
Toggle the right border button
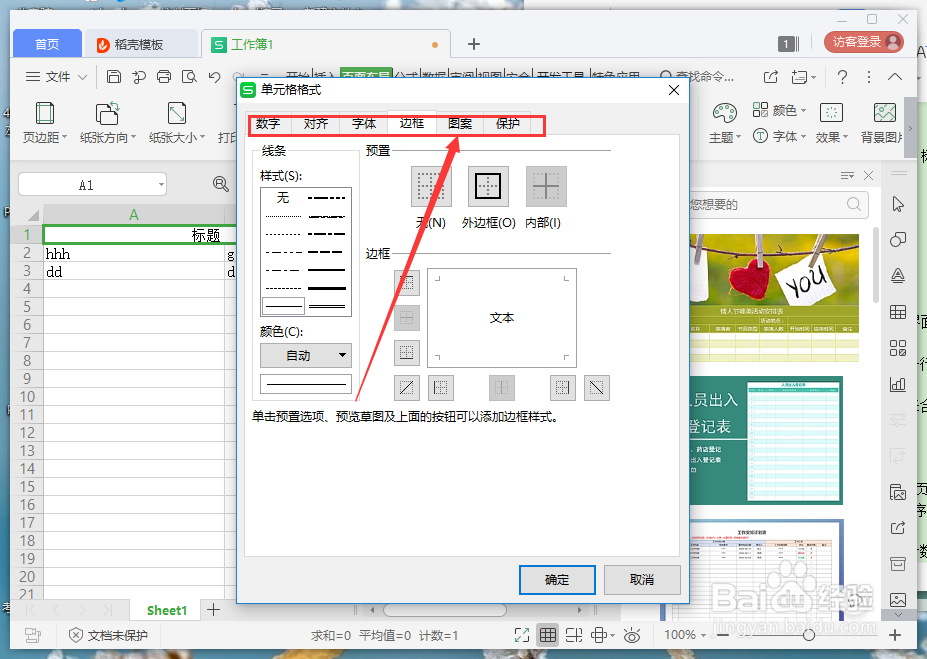coord(562,388)
